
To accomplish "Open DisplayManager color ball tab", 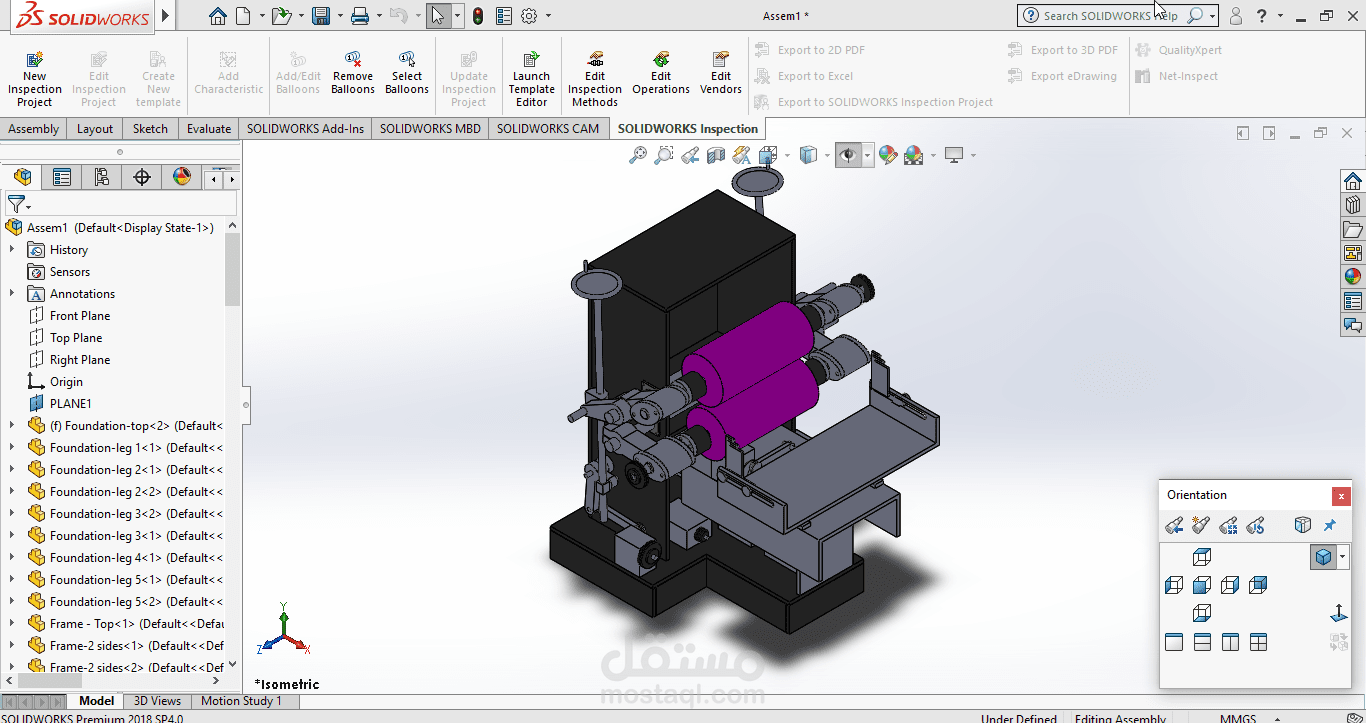I will [x=182, y=177].
